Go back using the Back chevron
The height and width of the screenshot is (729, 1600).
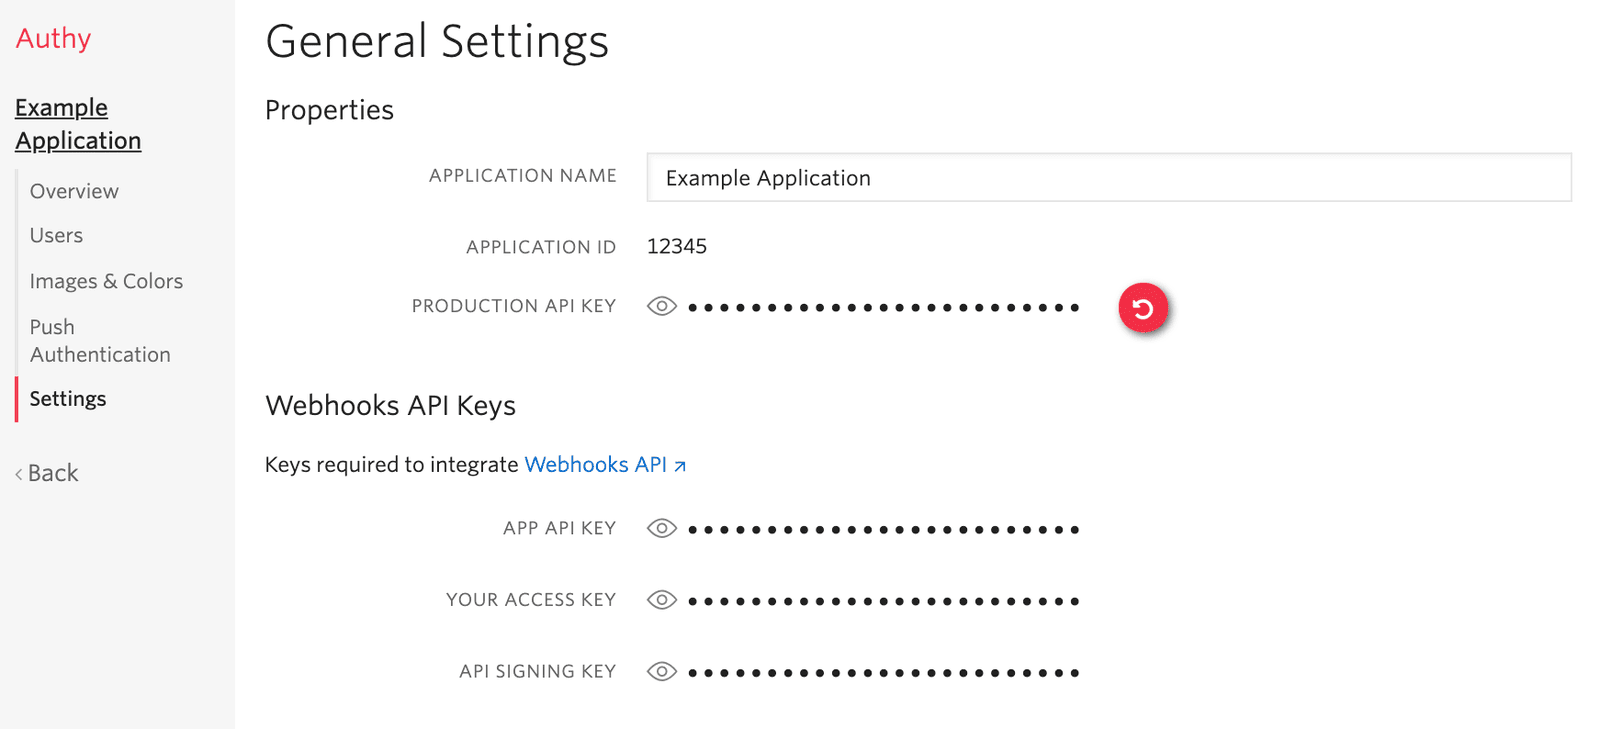point(47,473)
